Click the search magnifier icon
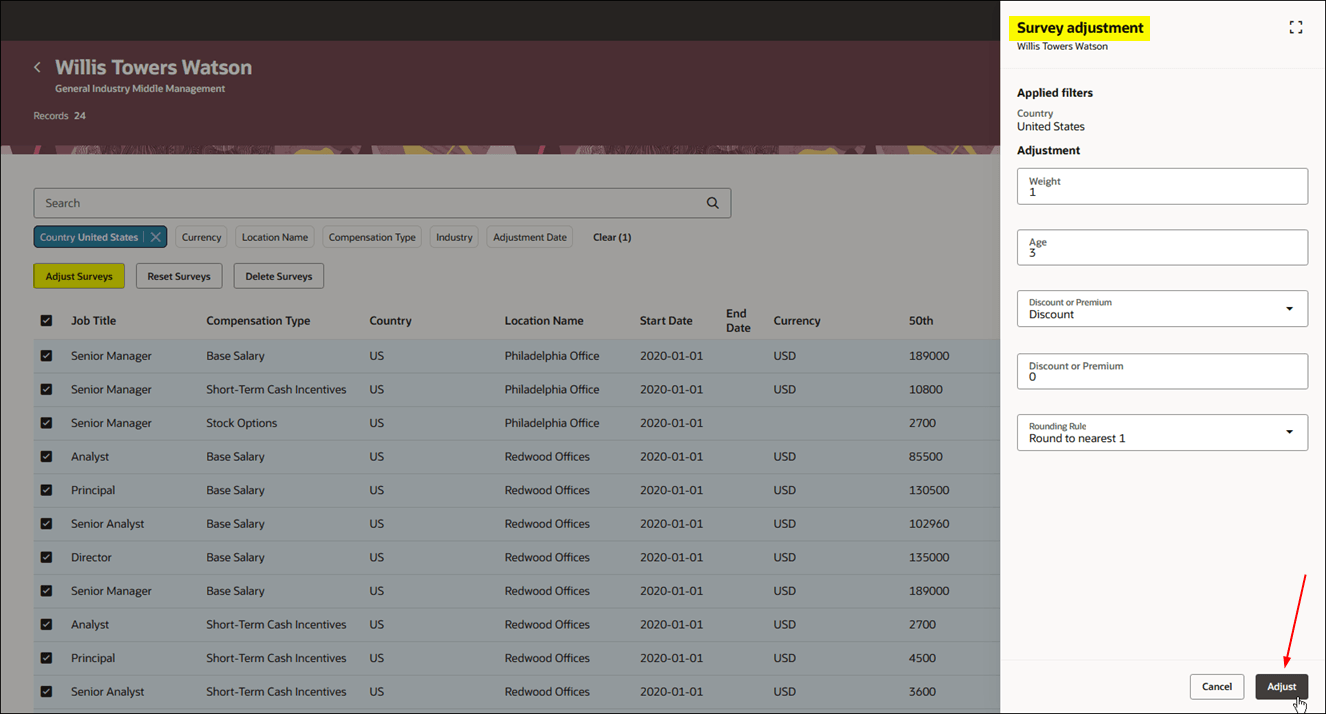 point(713,203)
